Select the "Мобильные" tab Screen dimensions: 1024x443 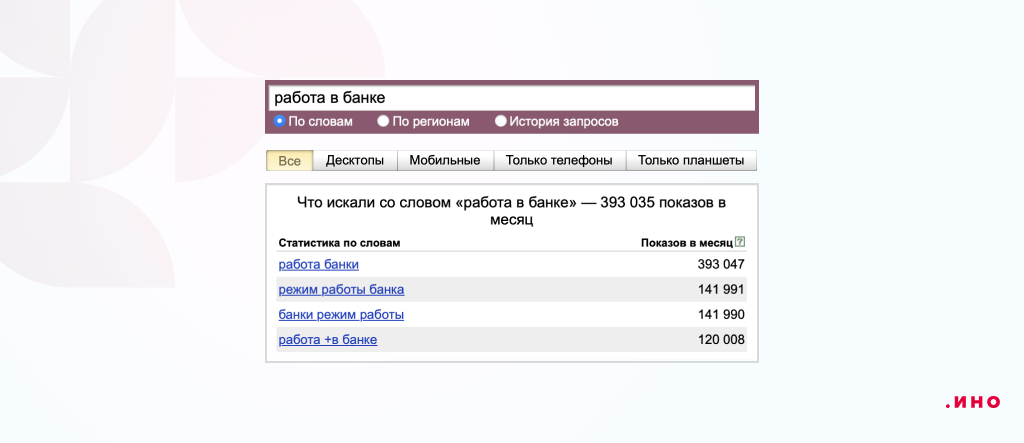[x=445, y=161]
